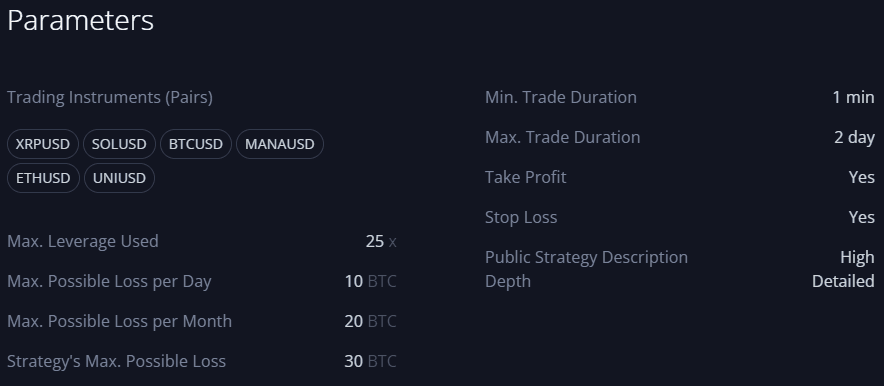Click the UNIUSD trading pair tag
This screenshot has height=386, width=884.
click(x=119, y=178)
